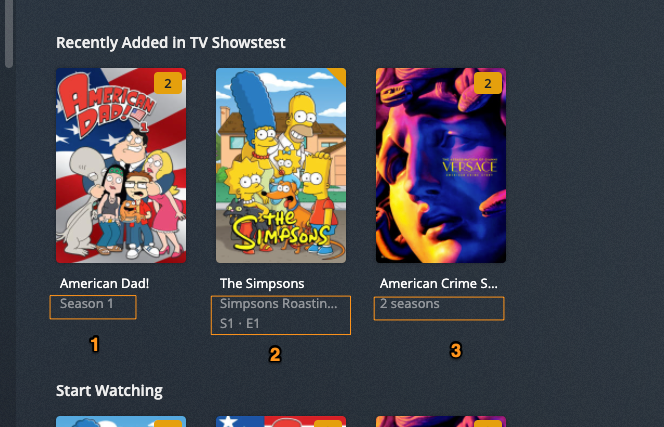
Task: Click the 2 seasons label under American Crime Story
Action: tap(409, 304)
